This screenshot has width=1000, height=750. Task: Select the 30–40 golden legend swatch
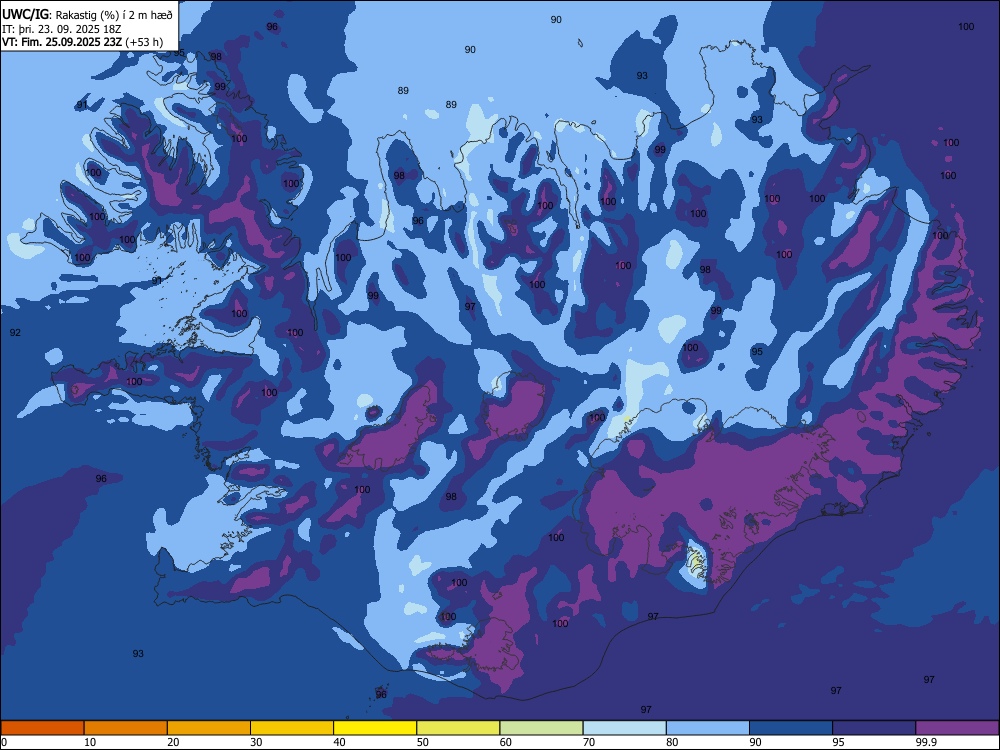(x=292, y=728)
